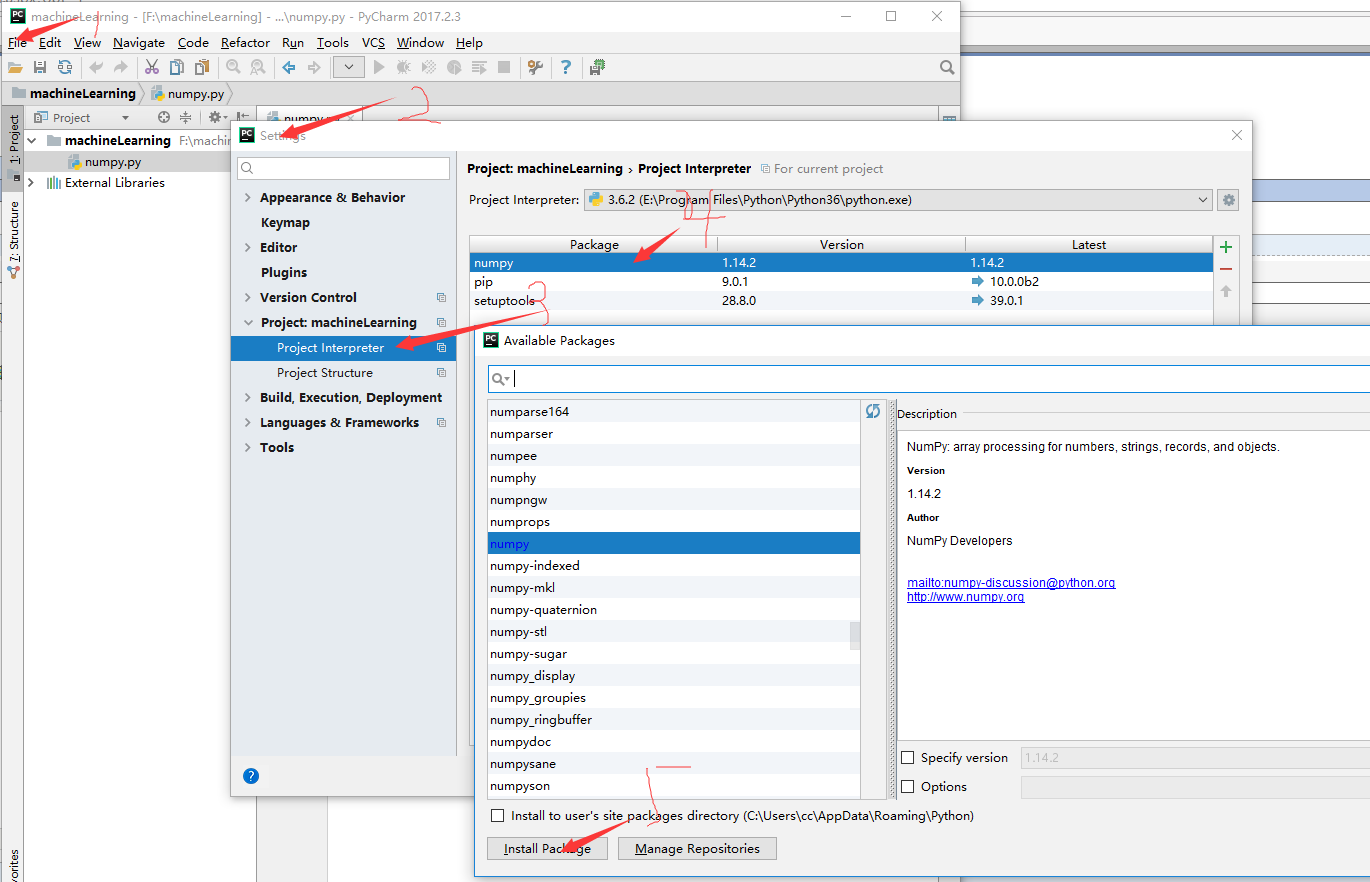Click the package list vertical scrollbar thumb
Image resolution: width=1370 pixels, height=882 pixels.
click(x=855, y=636)
